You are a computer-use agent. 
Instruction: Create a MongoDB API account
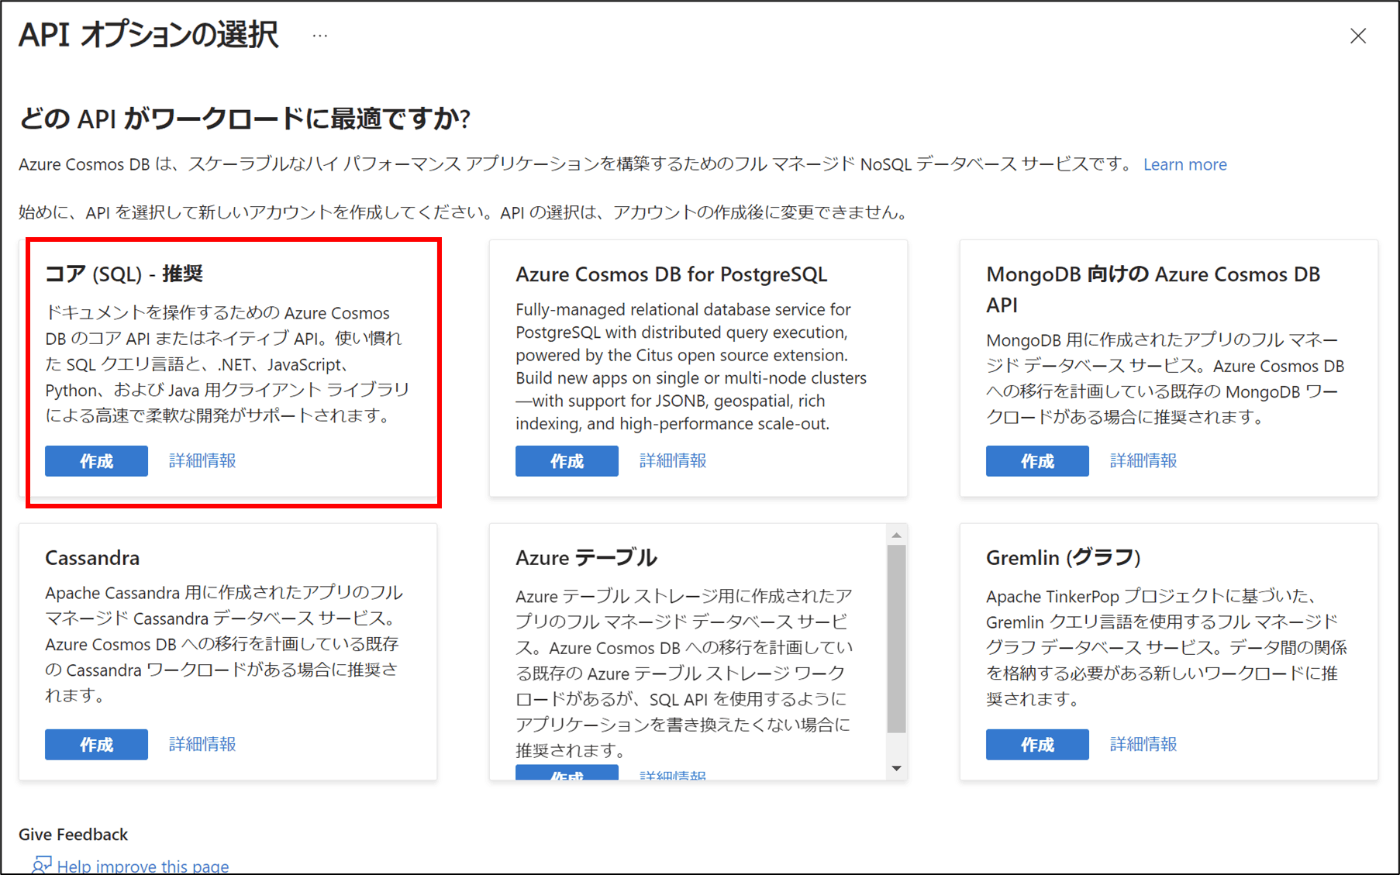point(1037,461)
